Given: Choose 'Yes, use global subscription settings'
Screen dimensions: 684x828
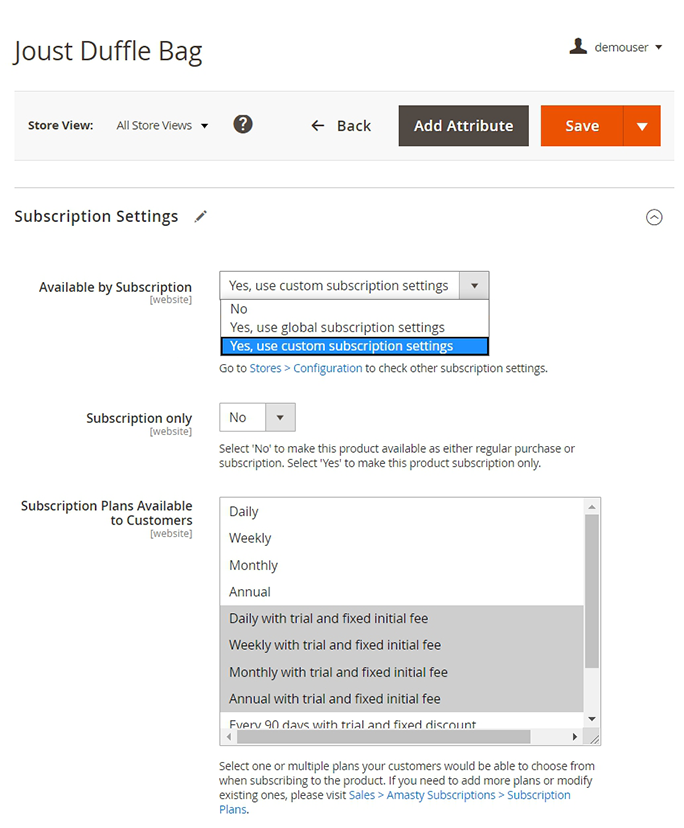Looking at the screenshot, I should (337, 327).
